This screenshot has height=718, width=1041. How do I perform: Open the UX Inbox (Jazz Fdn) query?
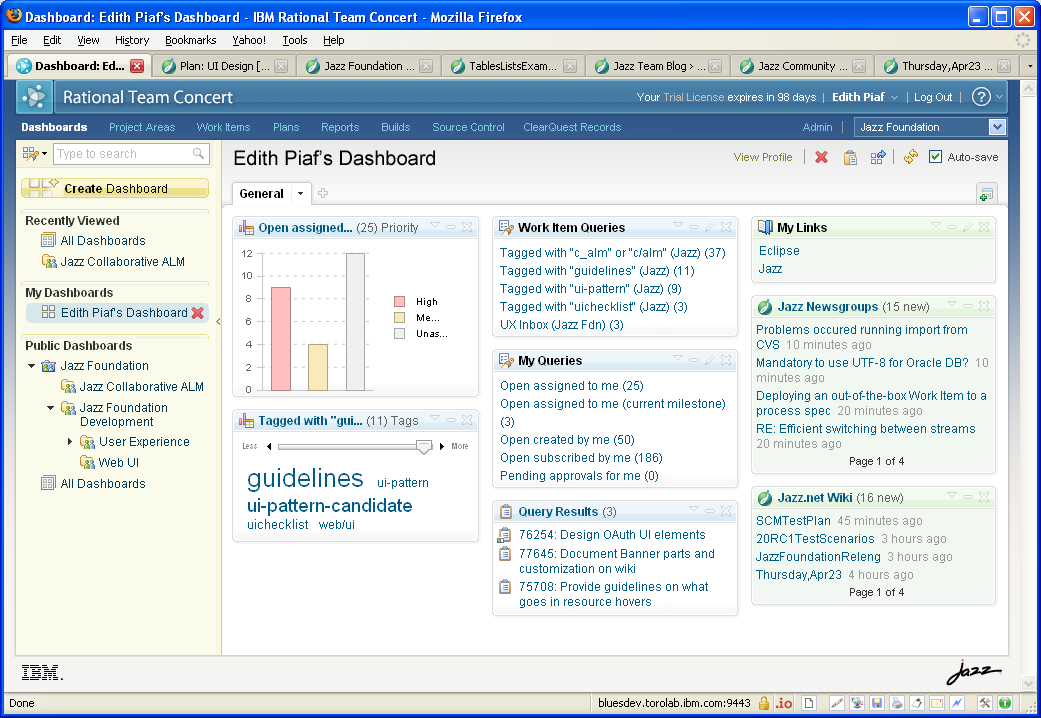pyautogui.click(x=562, y=325)
